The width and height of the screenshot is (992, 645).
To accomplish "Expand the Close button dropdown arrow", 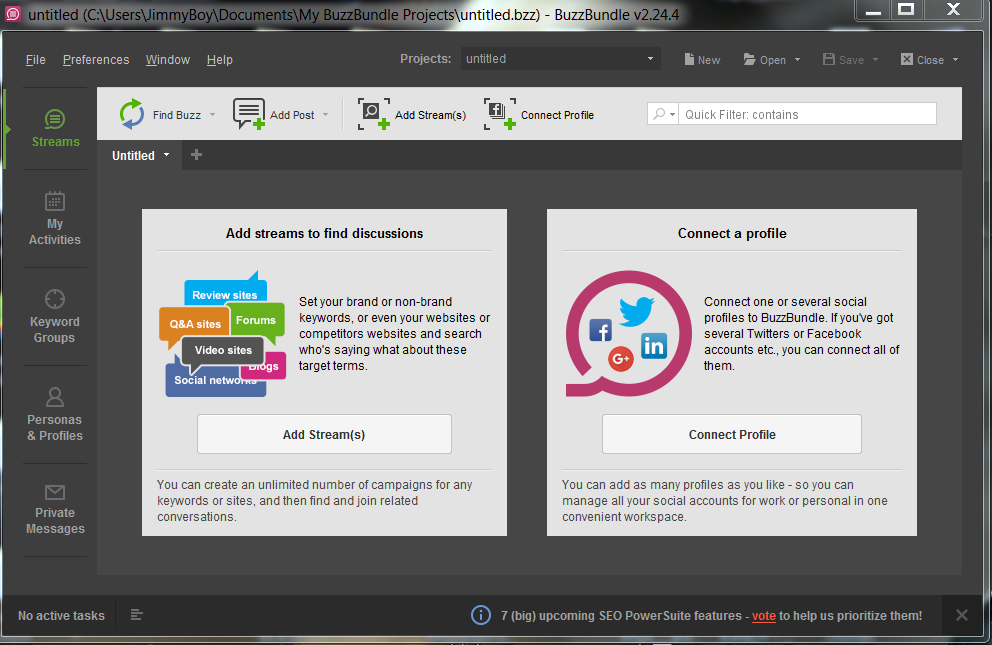I will coord(955,60).
